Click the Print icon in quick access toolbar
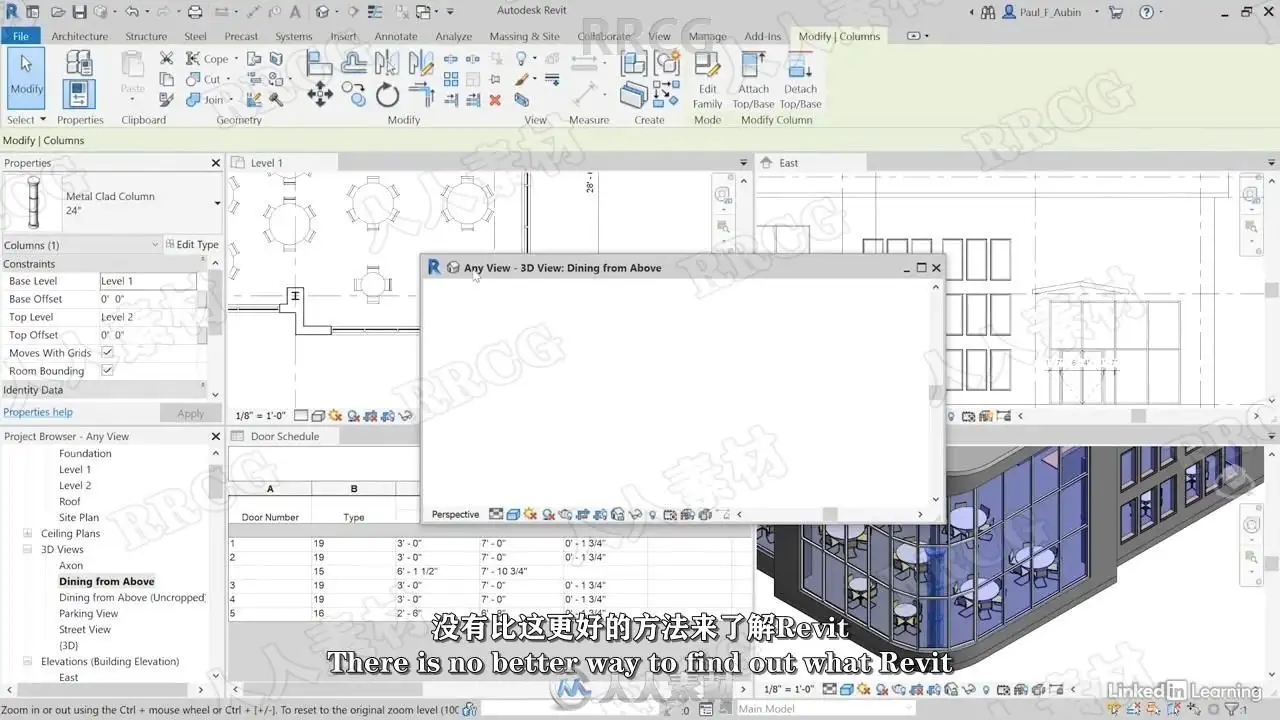Image resolution: width=1280 pixels, height=720 pixels. (x=195, y=12)
